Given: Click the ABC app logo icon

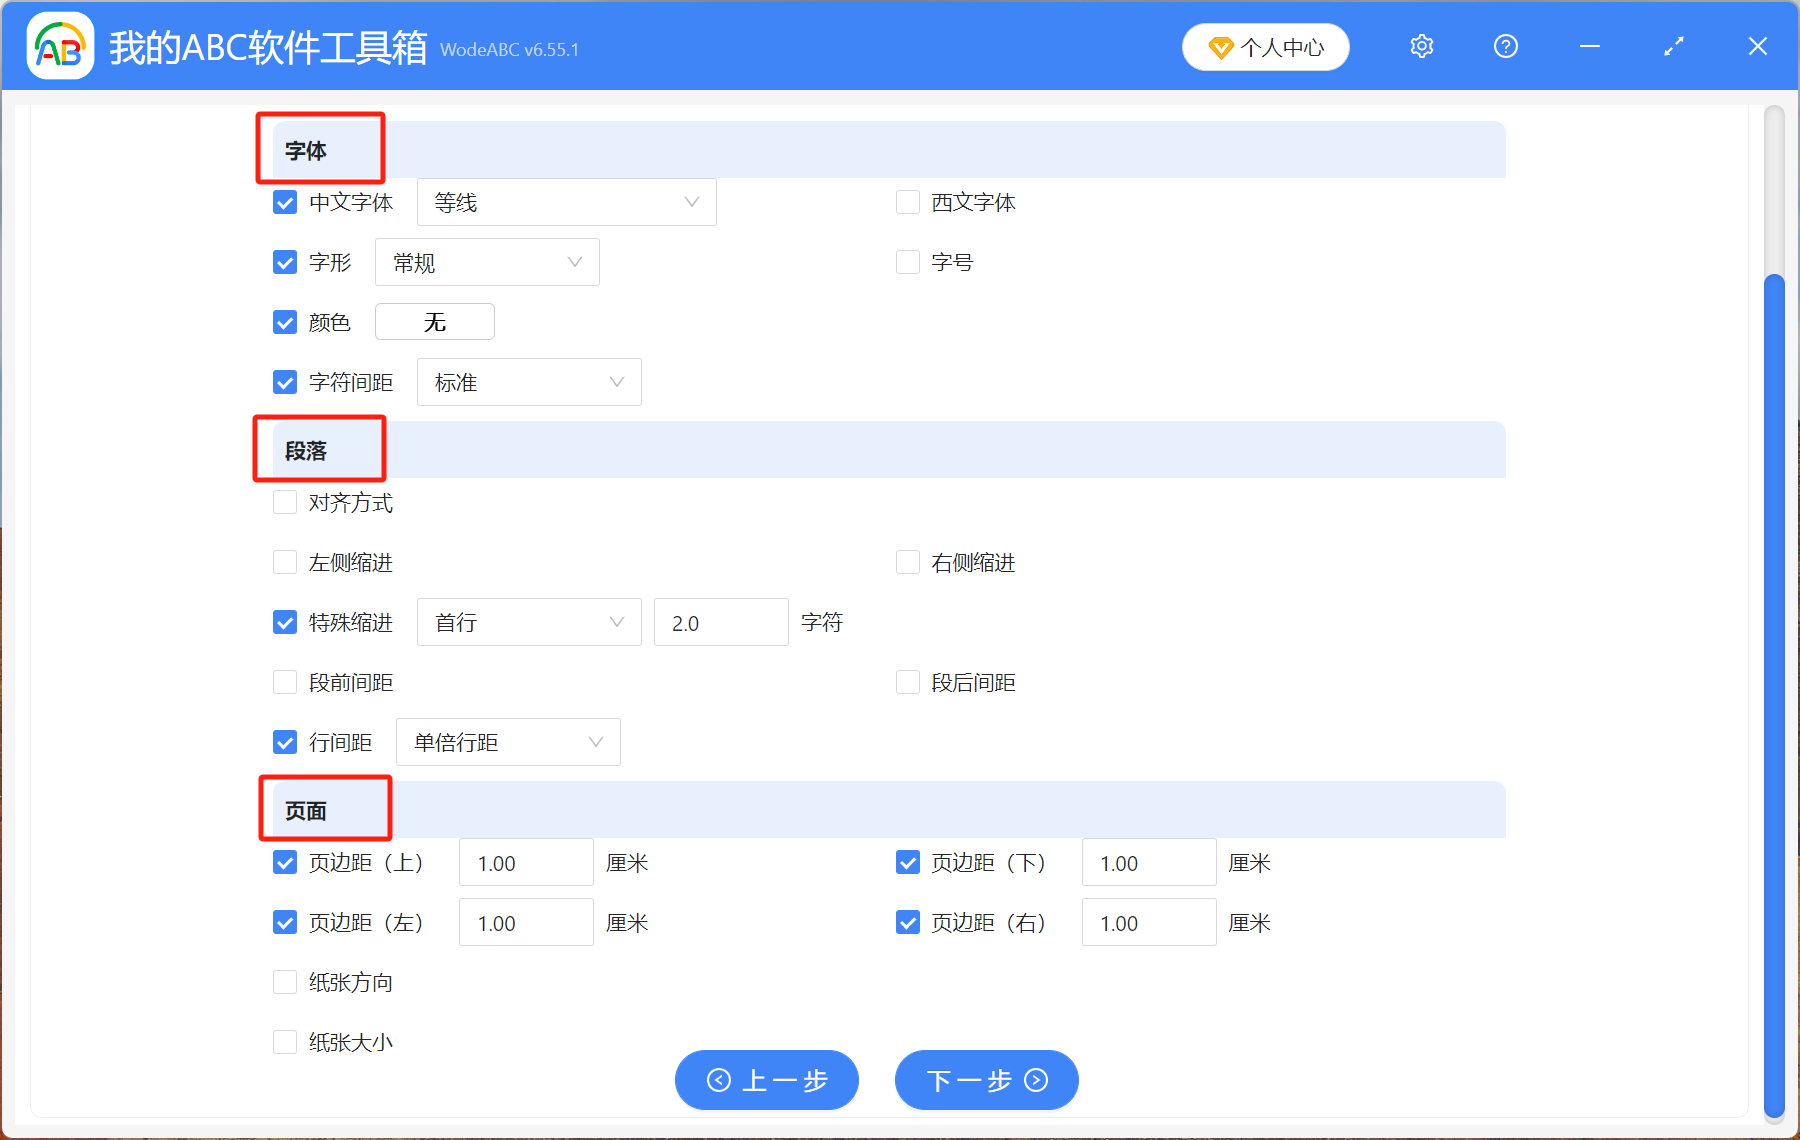Looking at the screenshot, I should 59,46.
